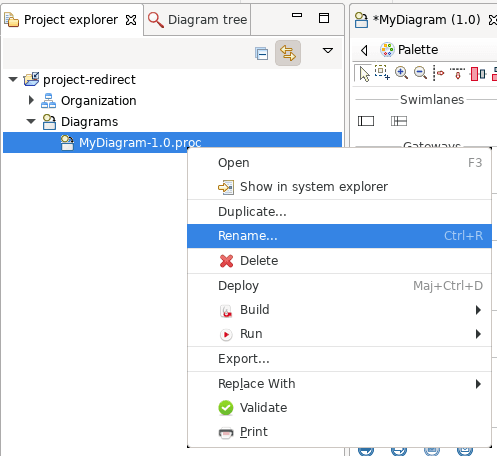This screenshot has width=497, height=456.
Task: Select the project-redirect project row
Action: pyautogui.click(x=172, y=80)
